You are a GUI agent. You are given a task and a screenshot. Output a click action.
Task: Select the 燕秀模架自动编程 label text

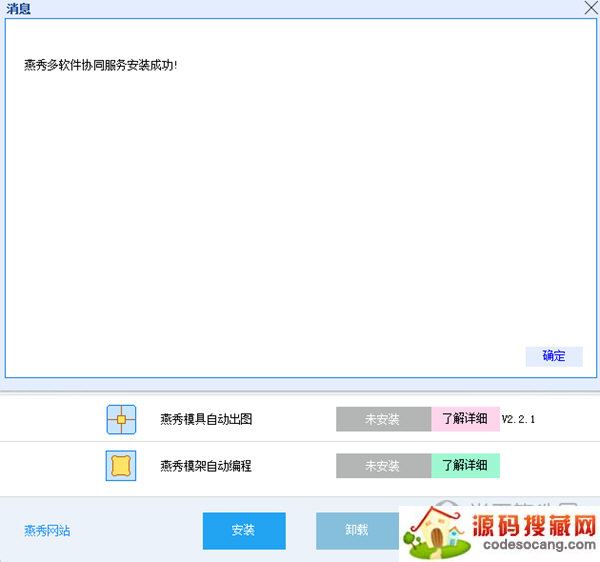(206, 466)
